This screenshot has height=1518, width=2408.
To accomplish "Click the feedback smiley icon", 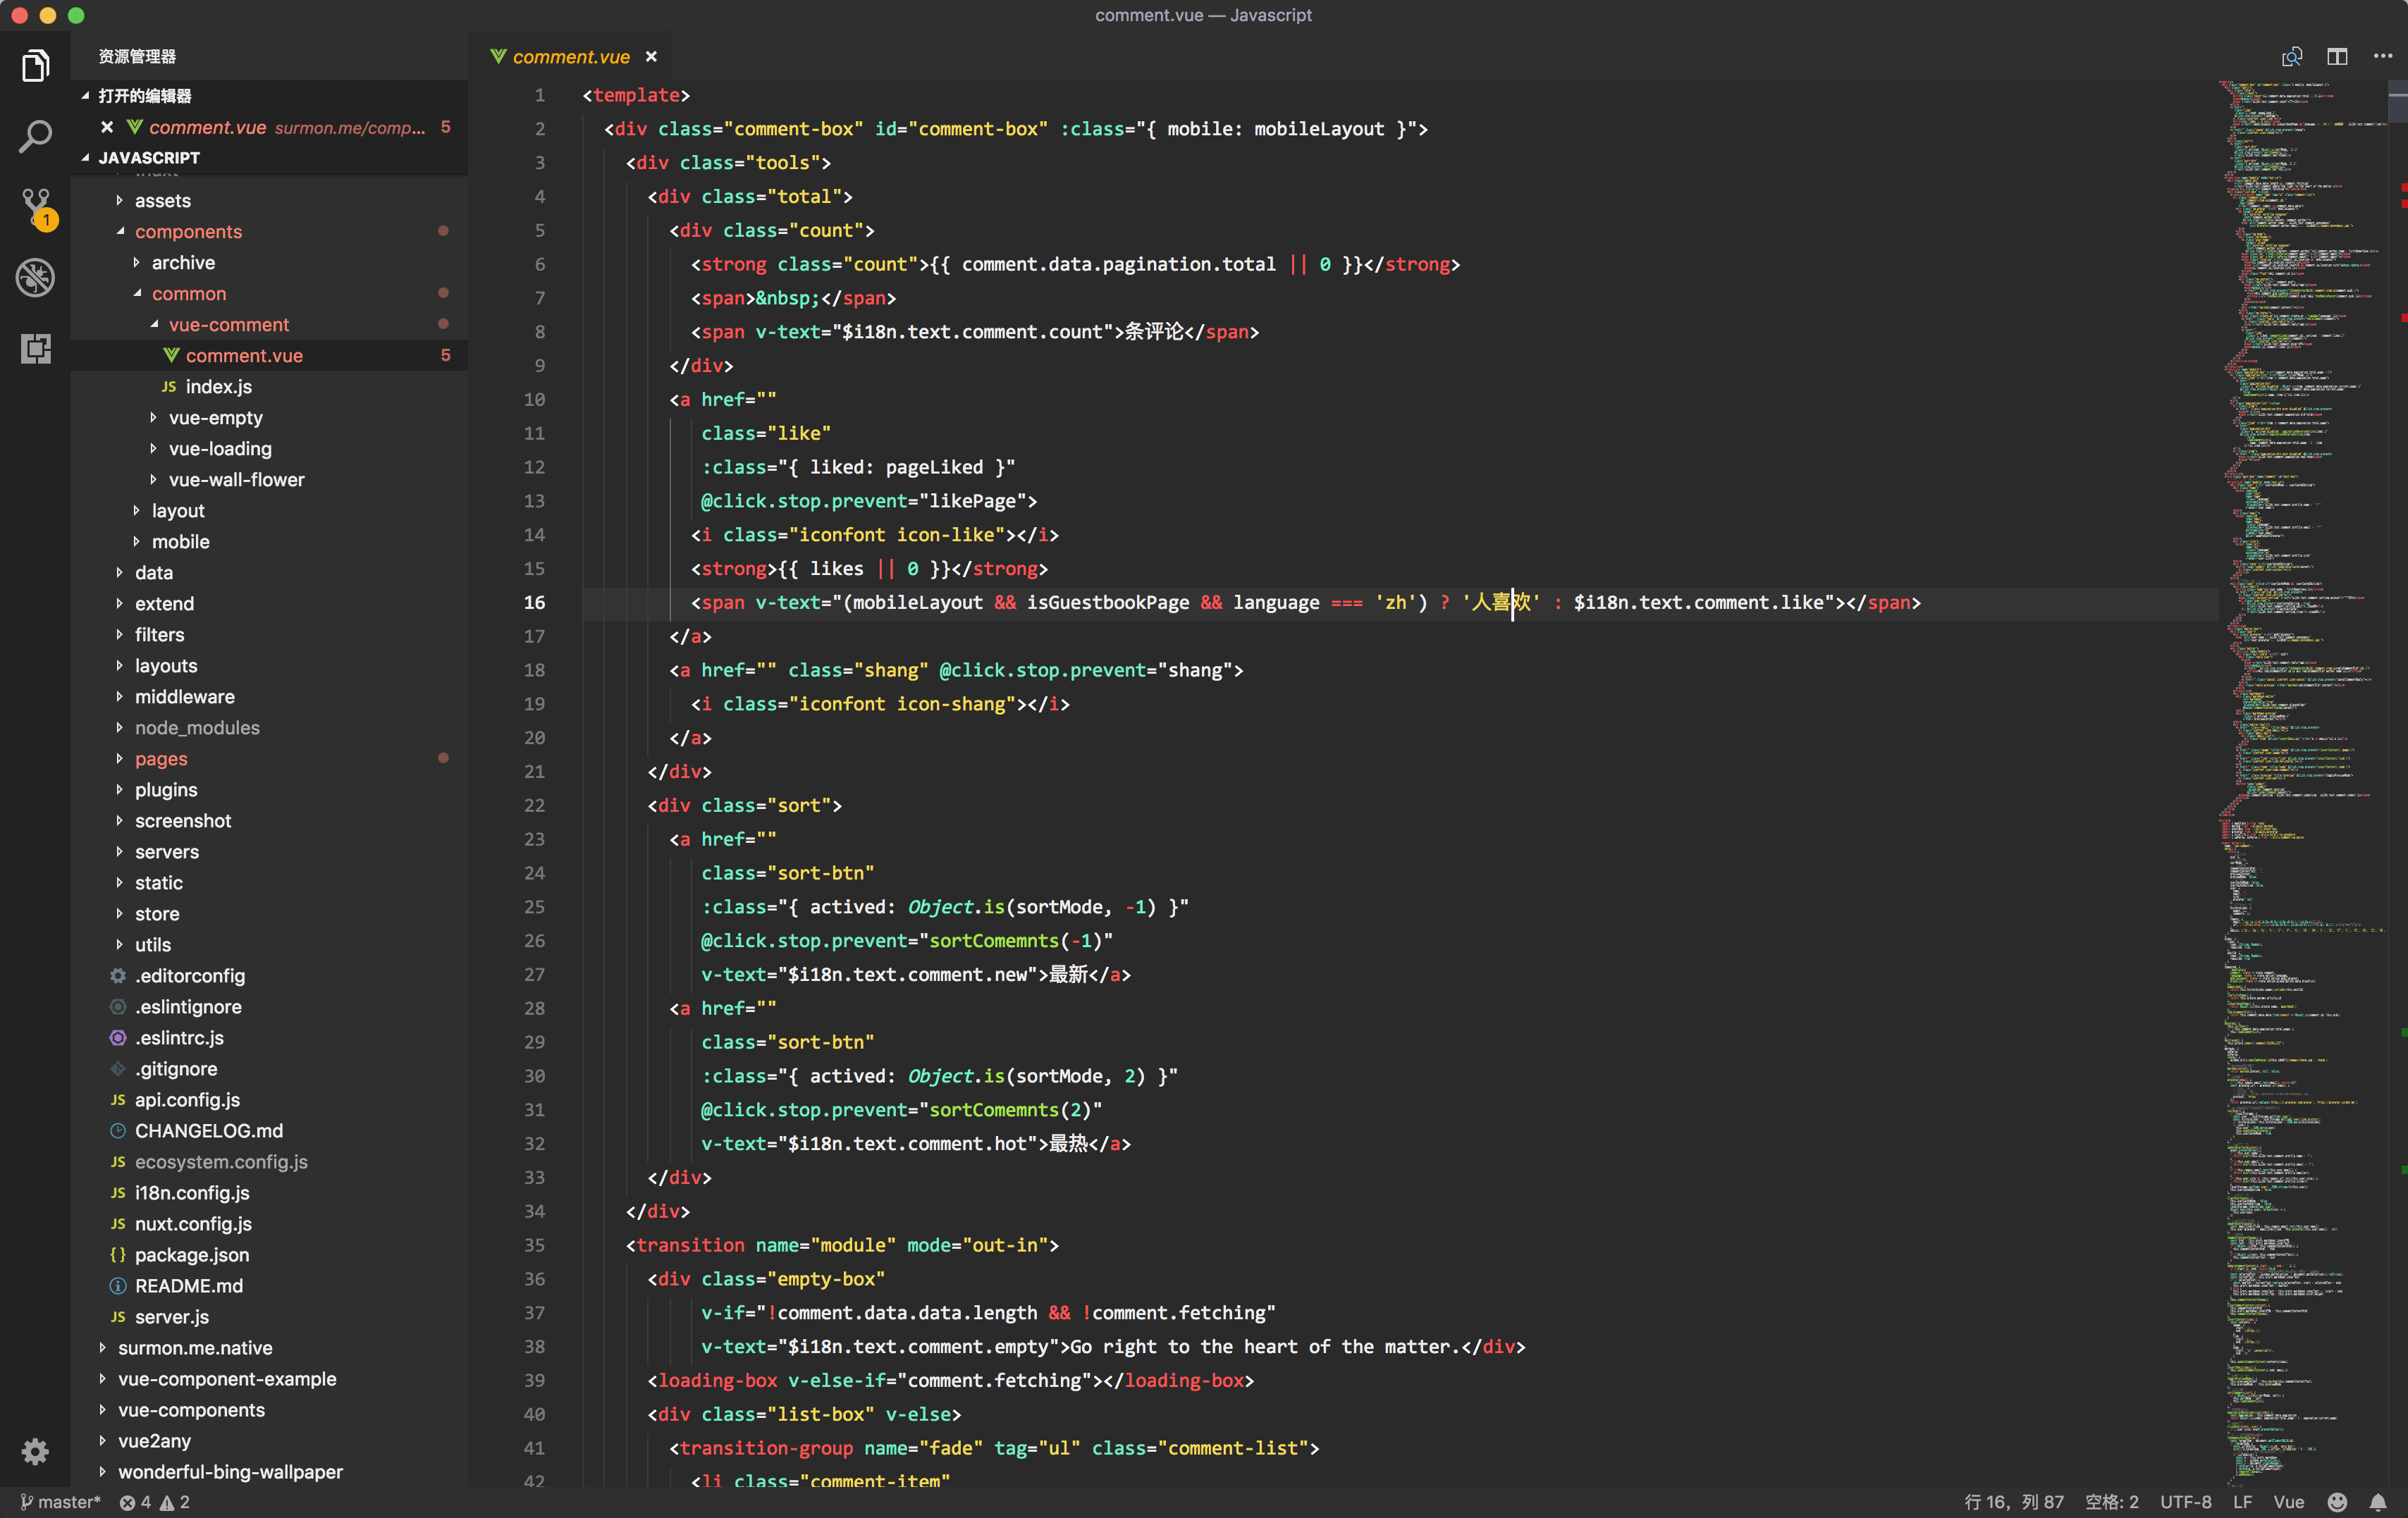I will tap(2337, 1502).
